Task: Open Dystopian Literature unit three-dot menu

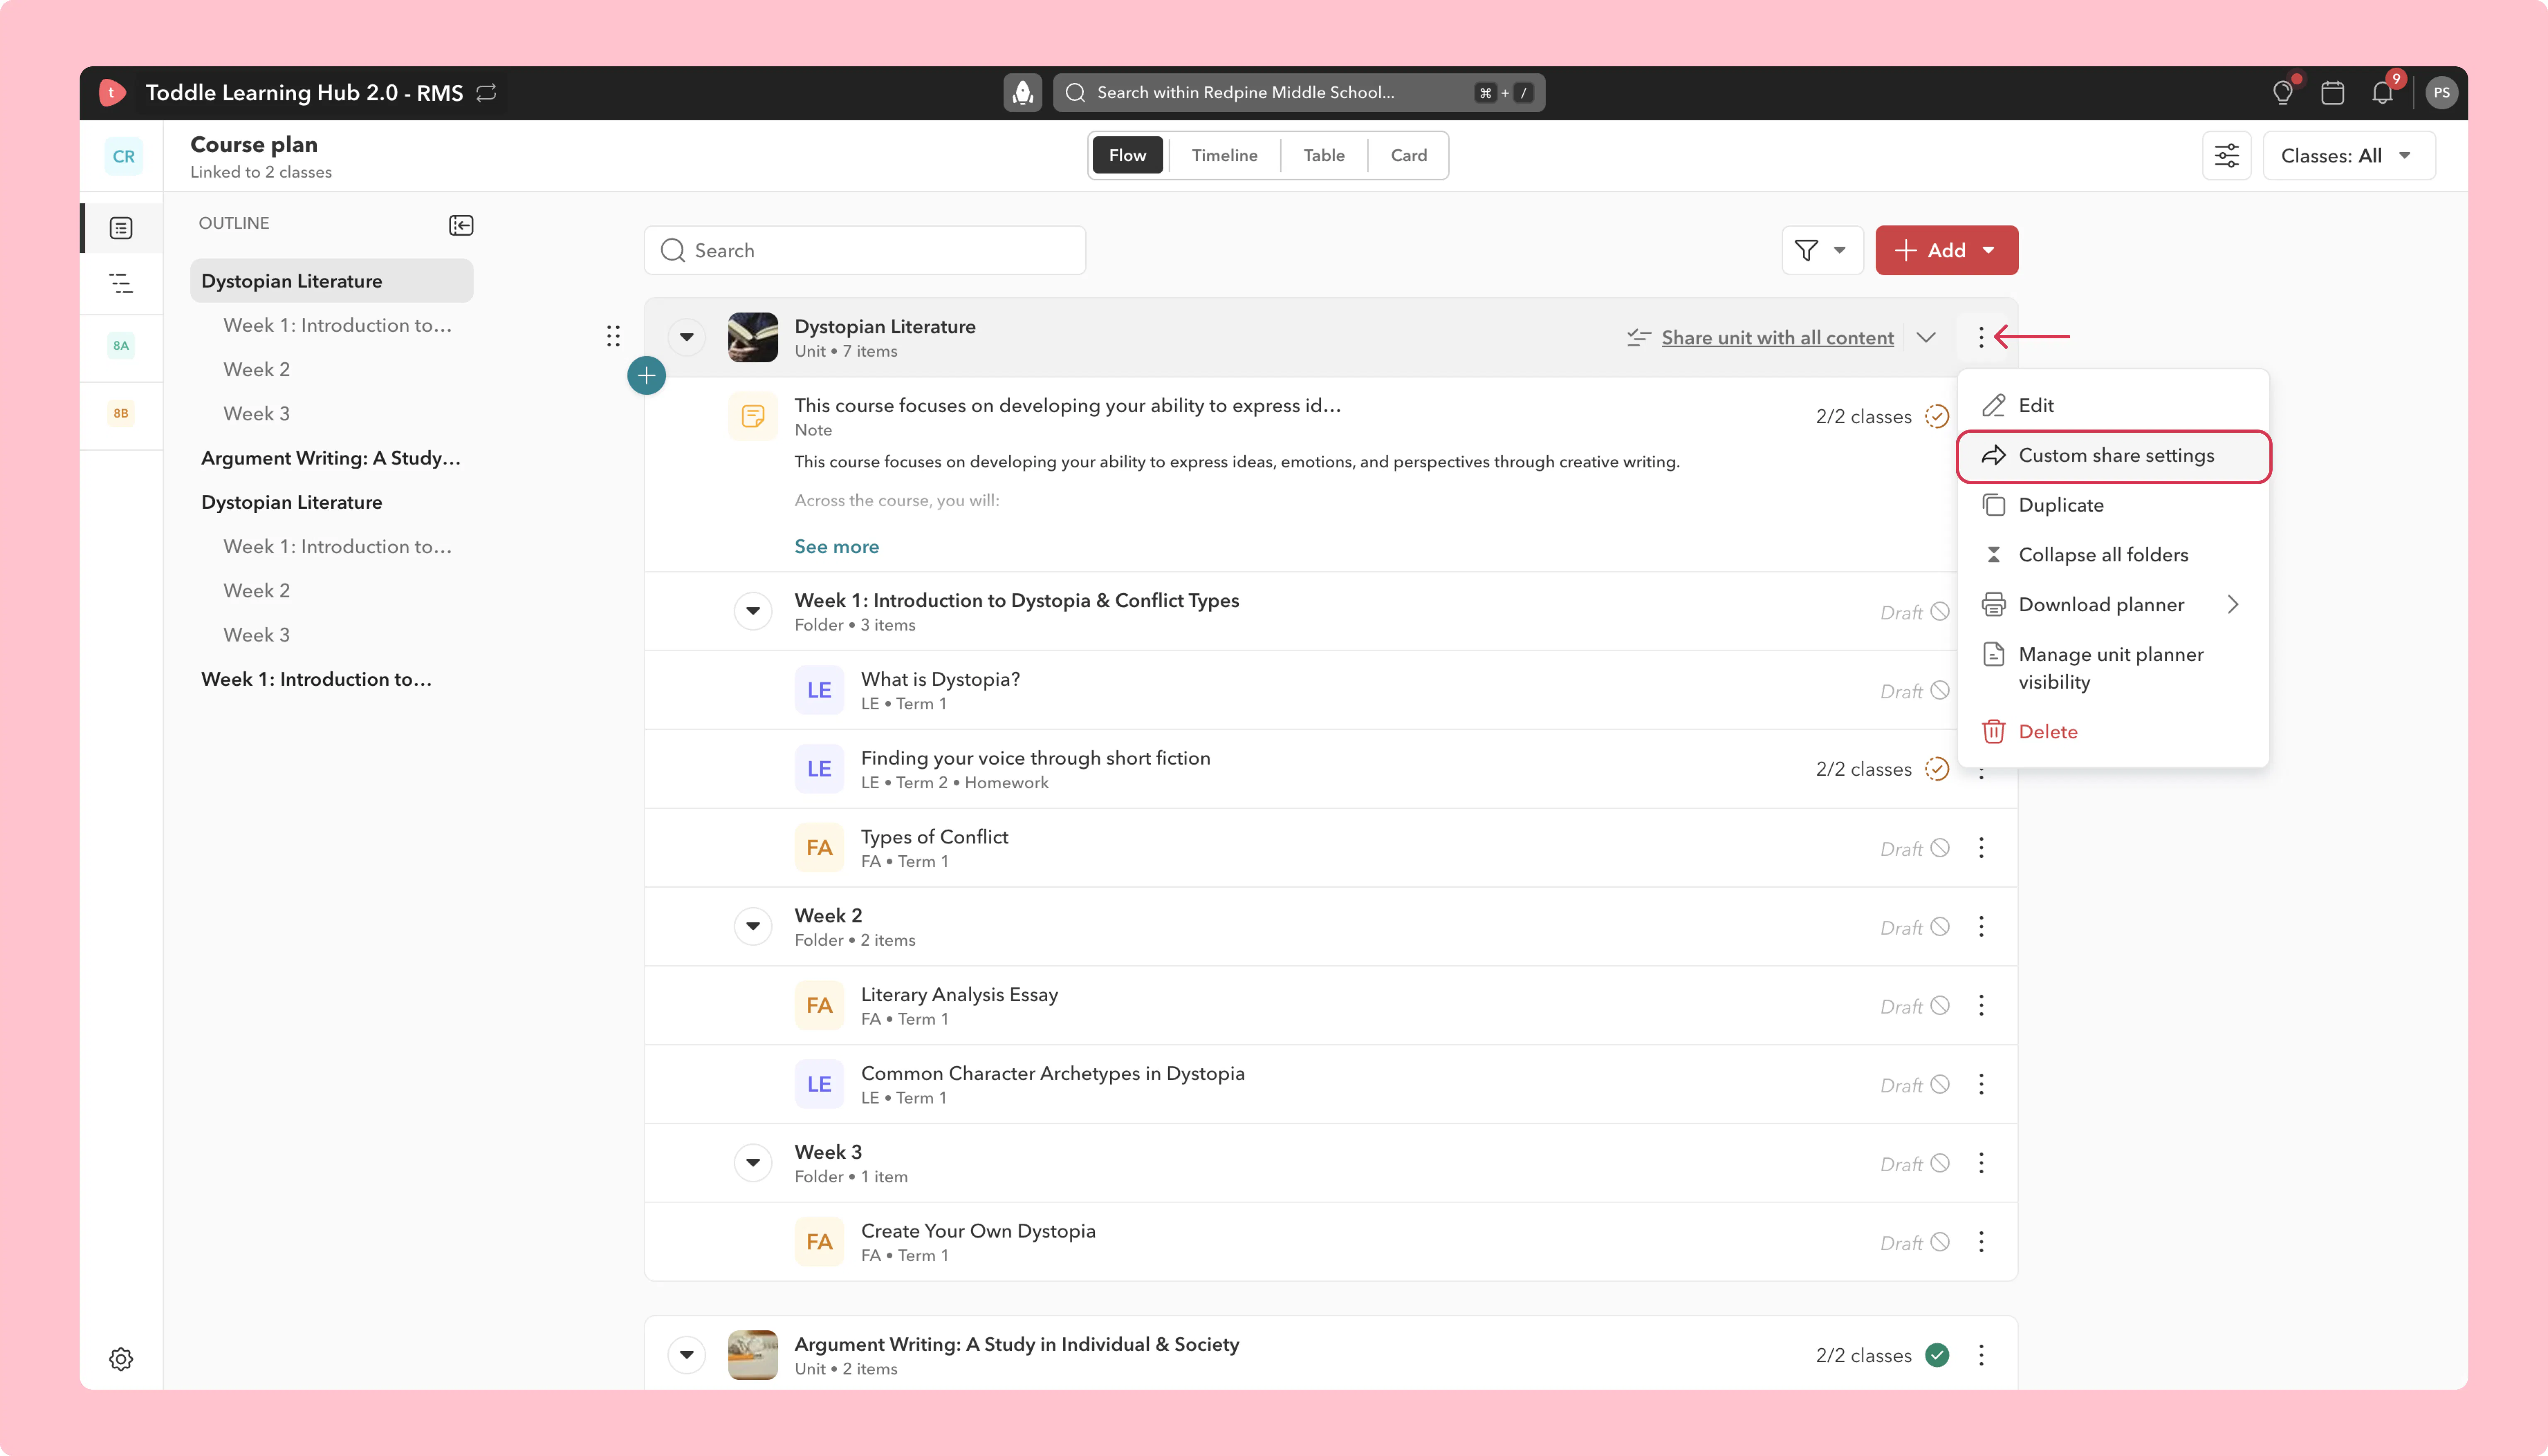Action: click(x=1981, y=337)
